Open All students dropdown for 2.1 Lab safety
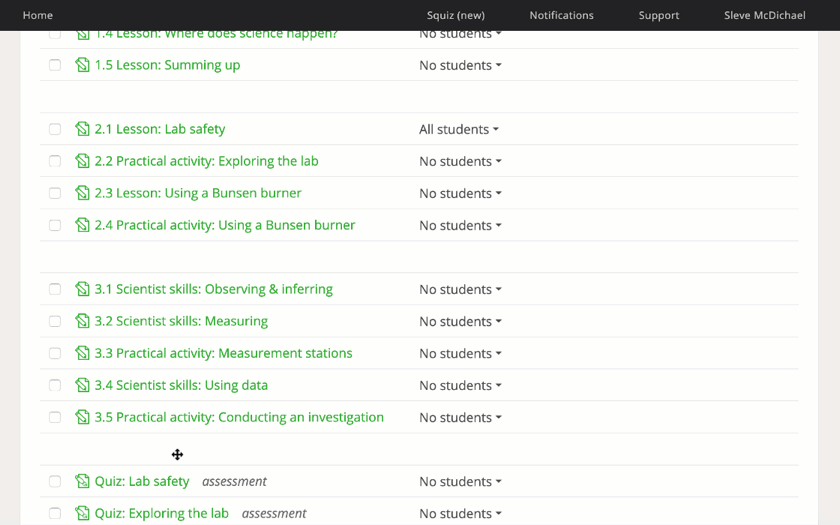Image resolution: width=840 pixels, height=525 pixels. click(459, 129)
